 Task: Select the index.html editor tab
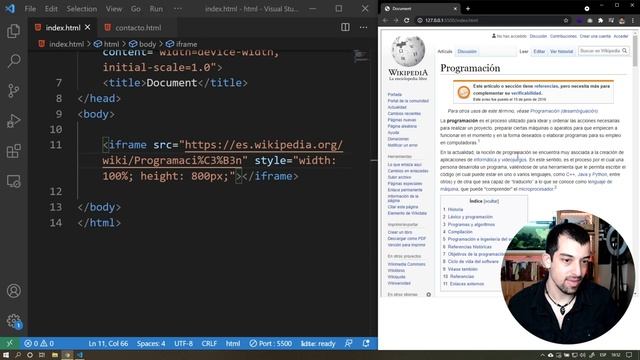tap(62, 27)
